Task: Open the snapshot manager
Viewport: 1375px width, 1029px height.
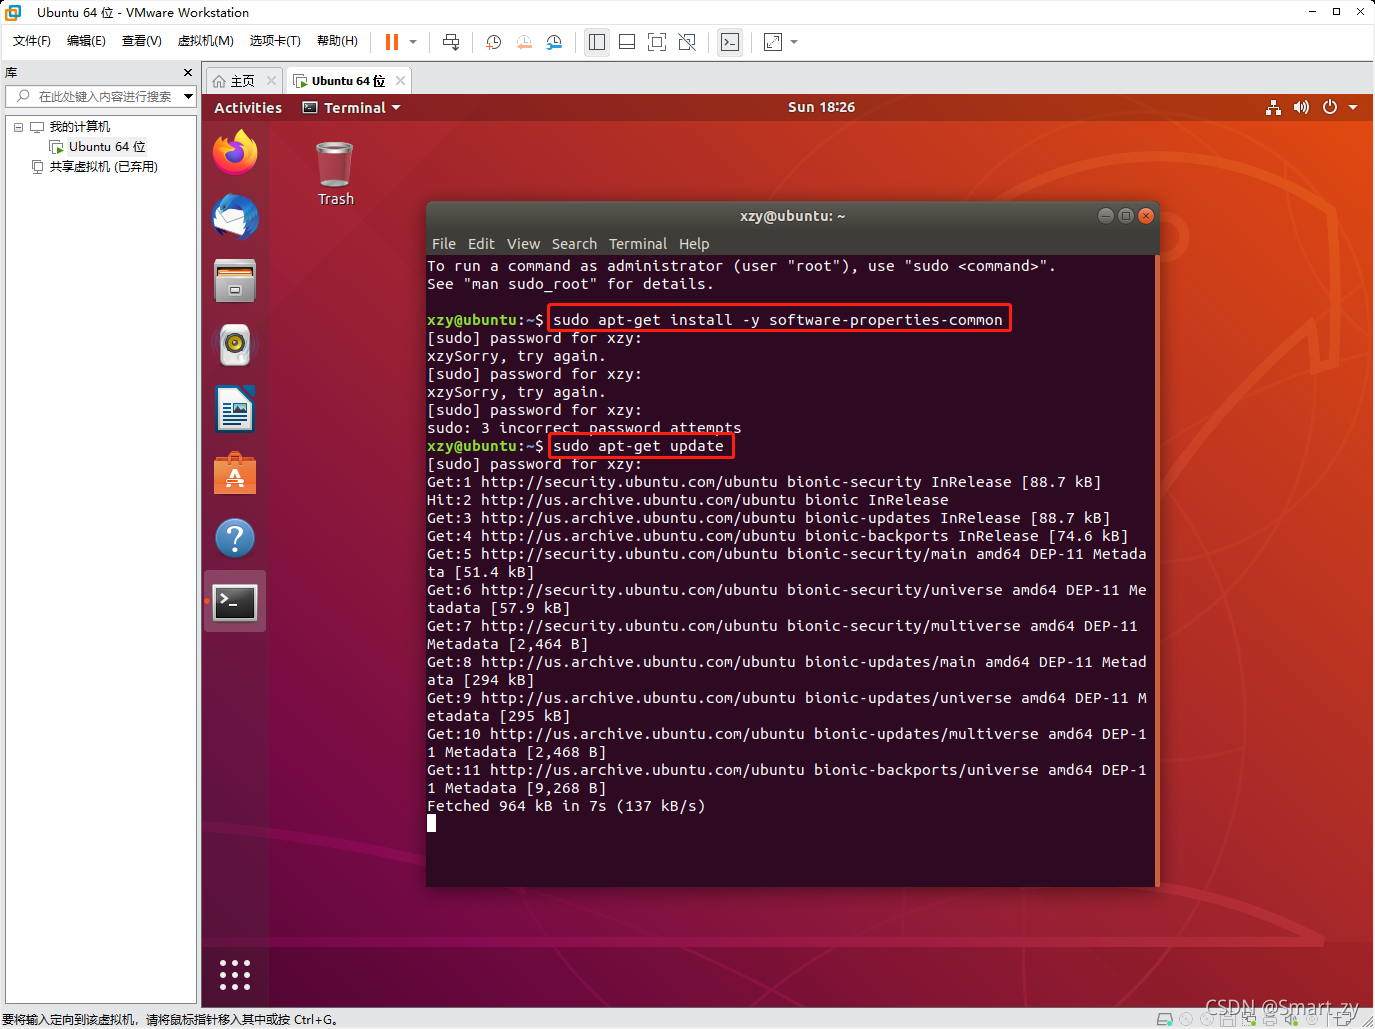Action: pos(554,42)
